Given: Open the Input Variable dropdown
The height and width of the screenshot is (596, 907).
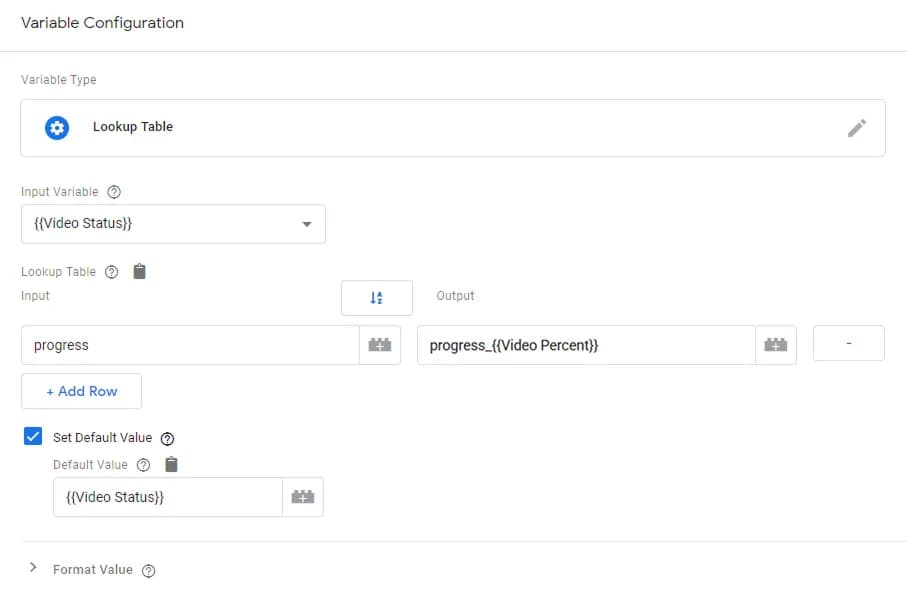Looking at the screenshot, I should coord(307,223).
